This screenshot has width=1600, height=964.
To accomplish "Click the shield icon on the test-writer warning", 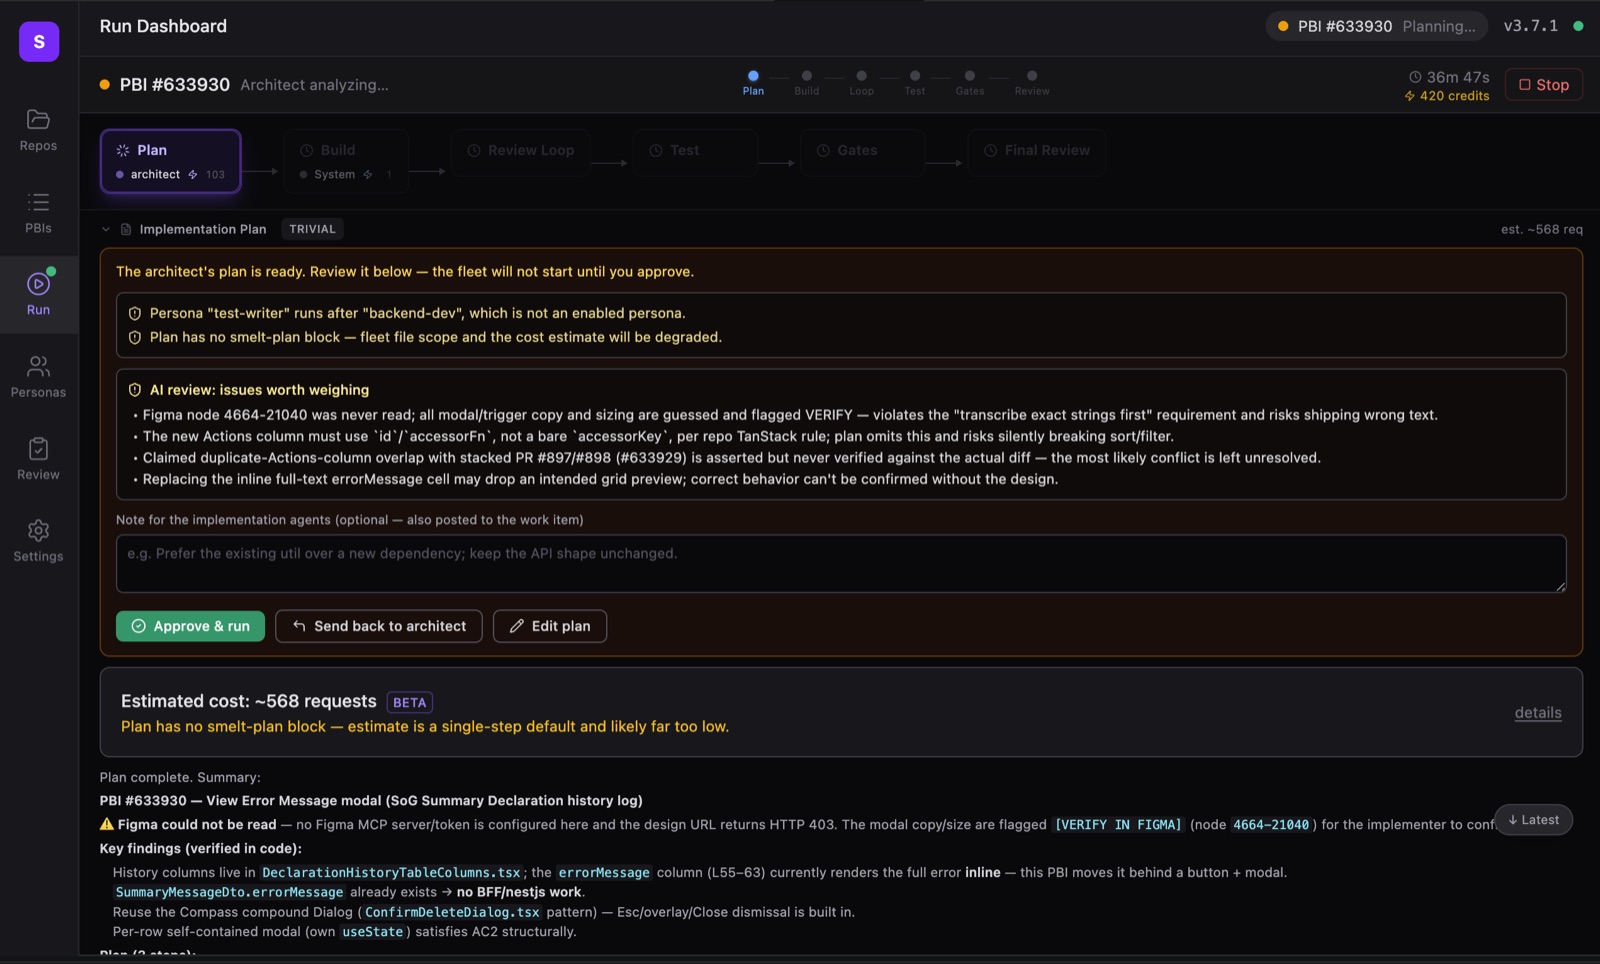I will point(135,313).
